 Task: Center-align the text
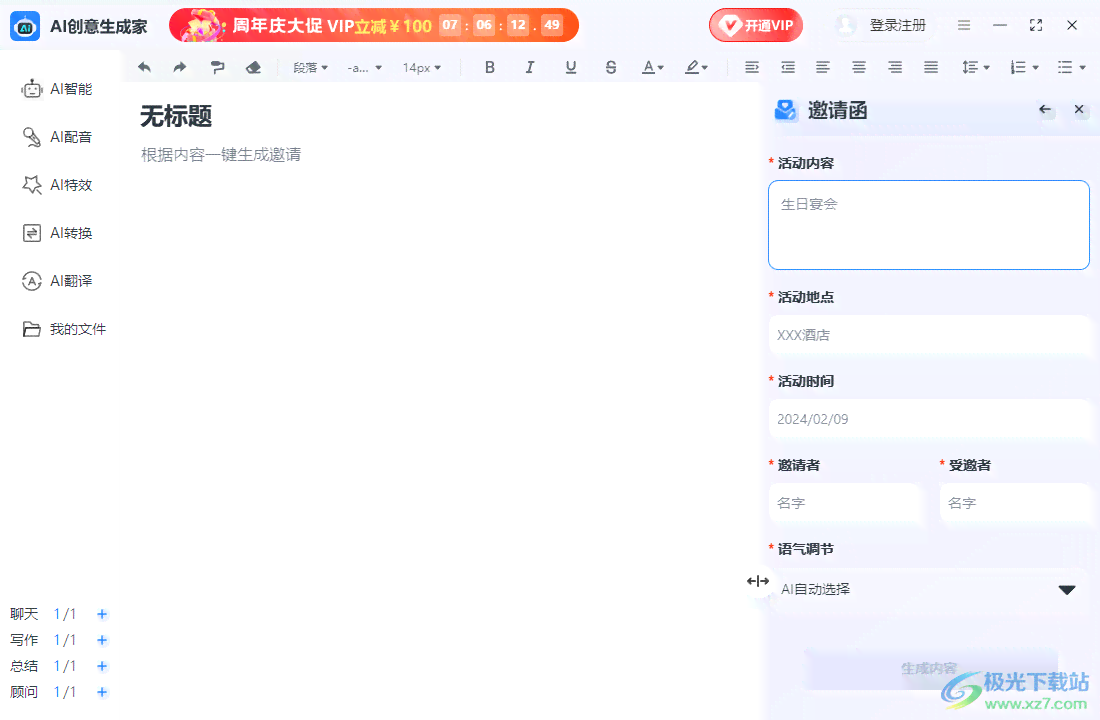(859, 67)
